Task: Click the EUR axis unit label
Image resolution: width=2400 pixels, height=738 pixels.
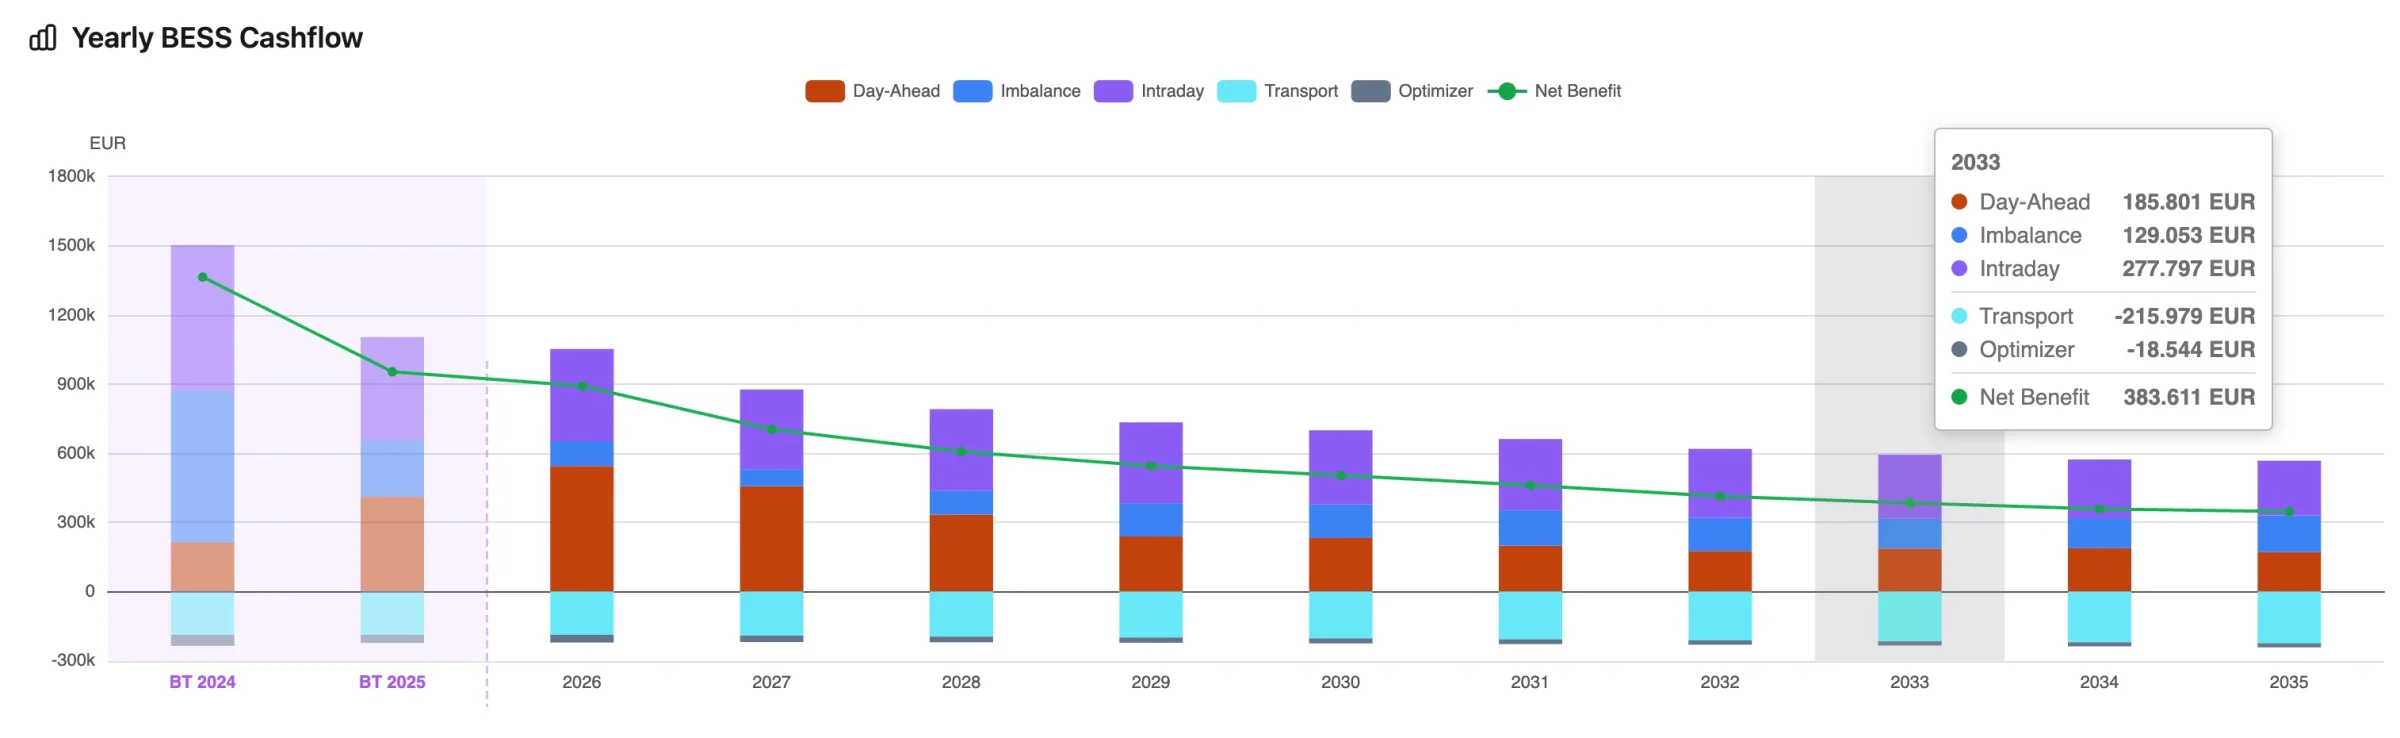Action: (108, 143)
